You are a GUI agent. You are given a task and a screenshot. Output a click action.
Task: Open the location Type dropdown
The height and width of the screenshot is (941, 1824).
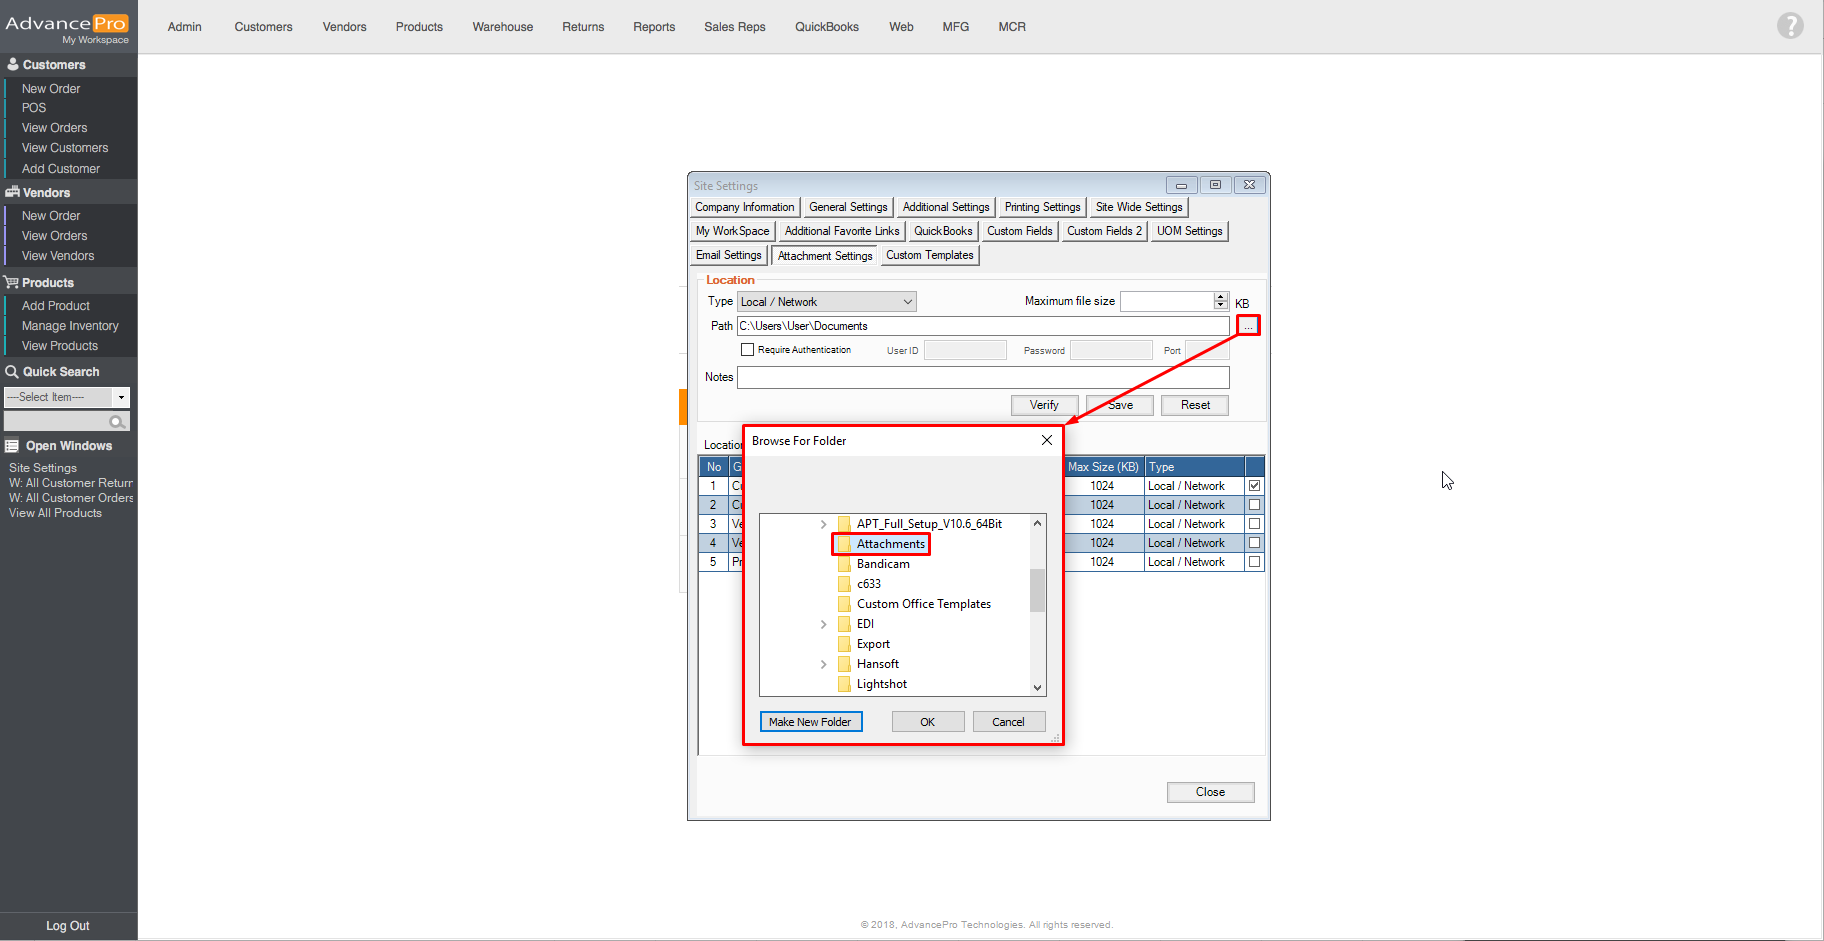827,302
